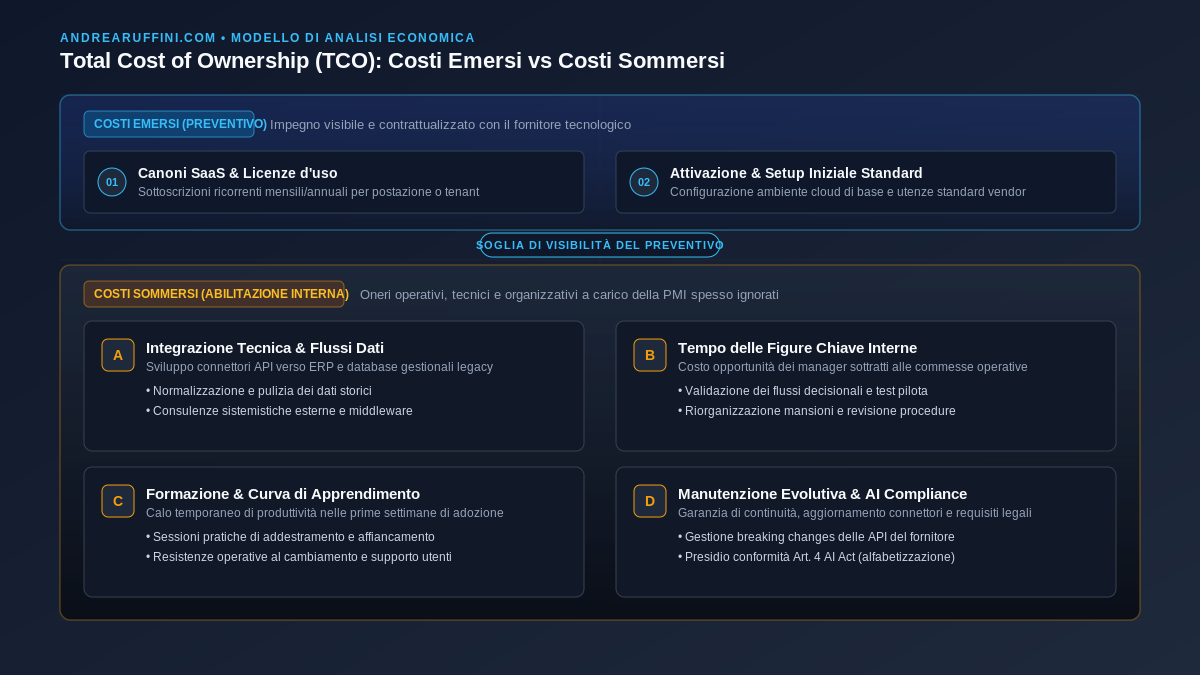Click the letter C badge
This screenshot has width=1200, height=675.
pyautogui.click(x=118, y=501)
